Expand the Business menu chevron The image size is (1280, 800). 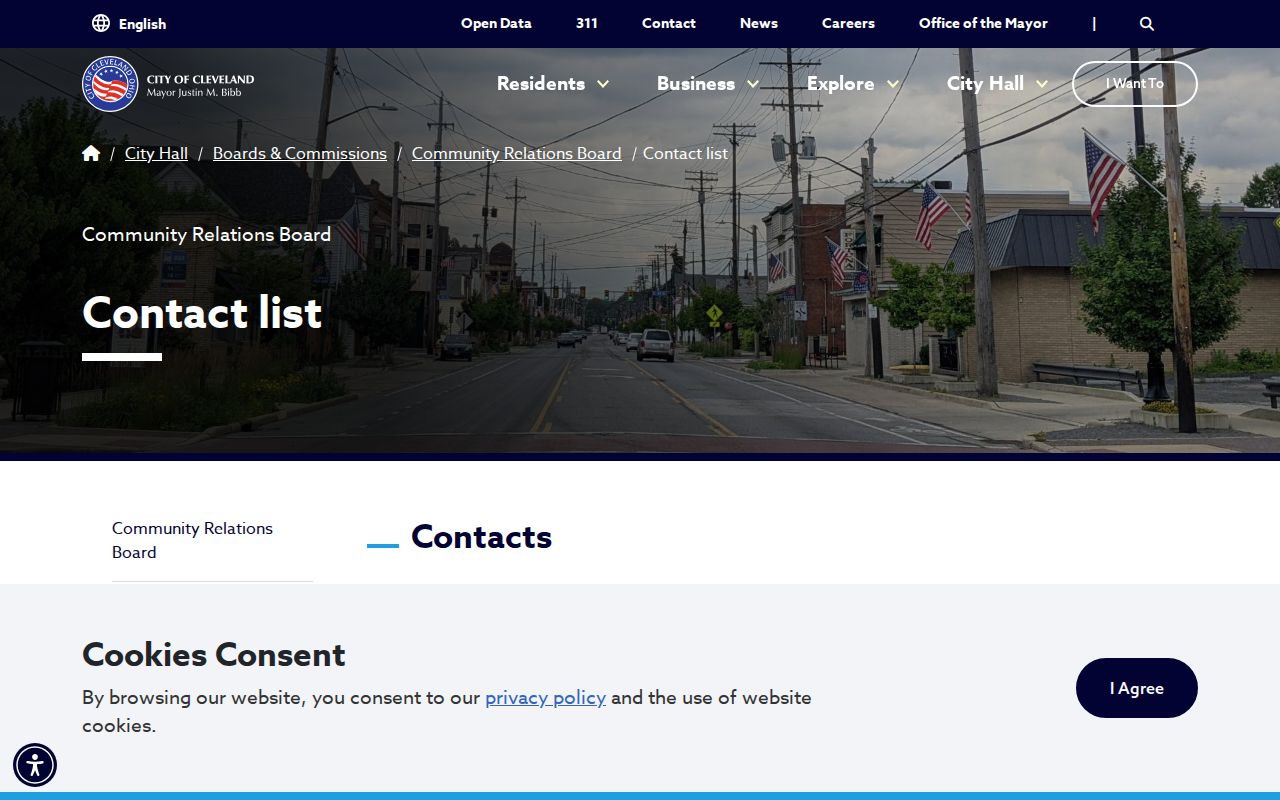753,84
